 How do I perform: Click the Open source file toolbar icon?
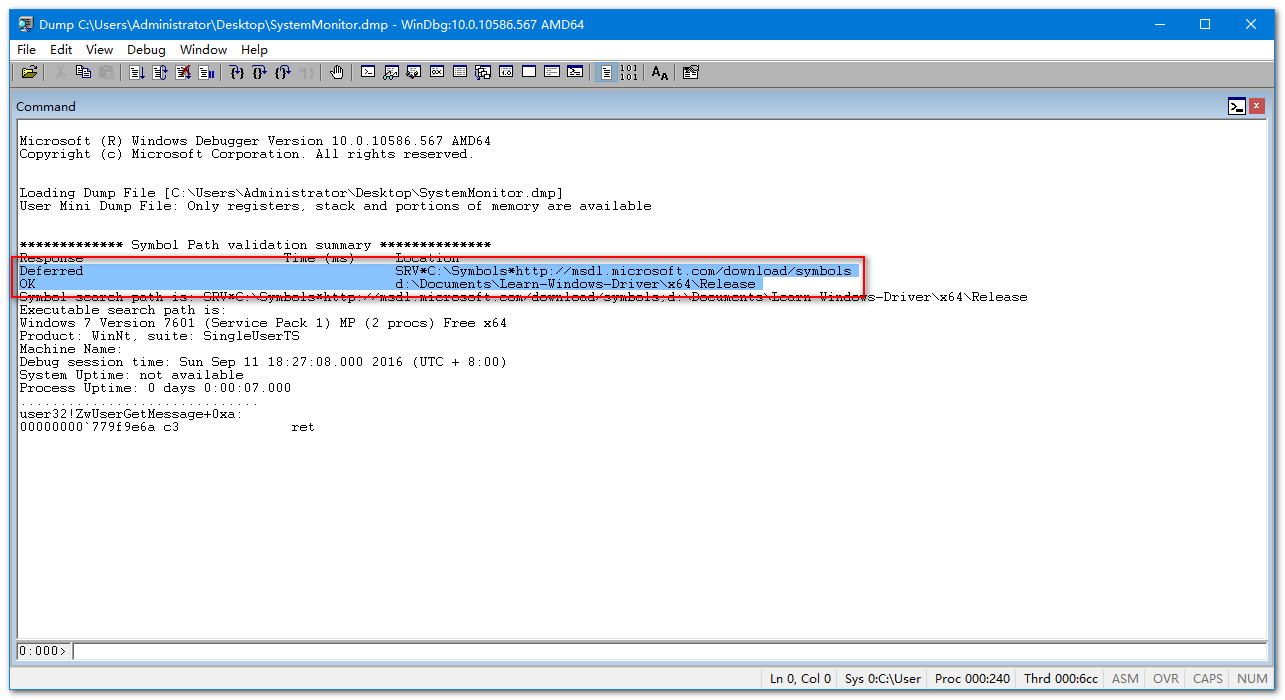point(29,72)
